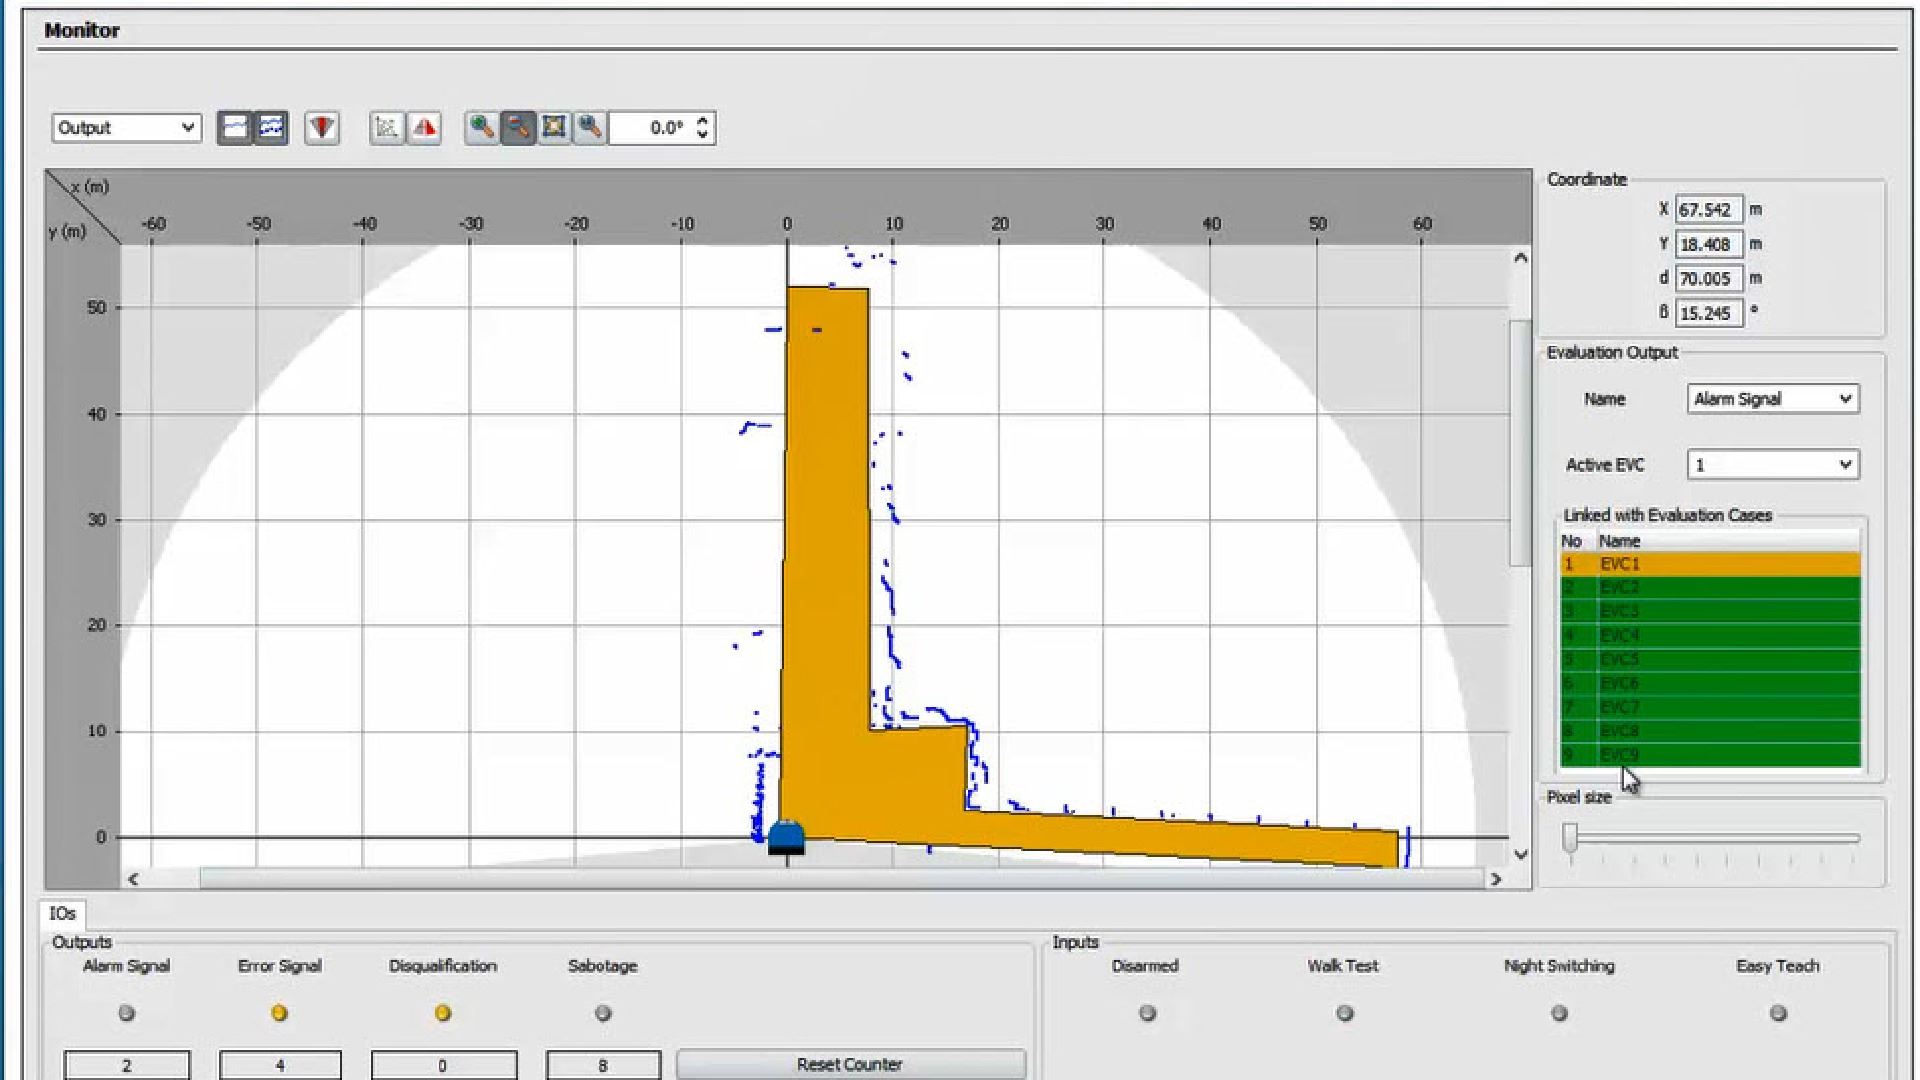Click the Easy Teach input indicator
Image resolution: width=1920 pixels, height=1080 pixels.
tap(1778, 1013)
